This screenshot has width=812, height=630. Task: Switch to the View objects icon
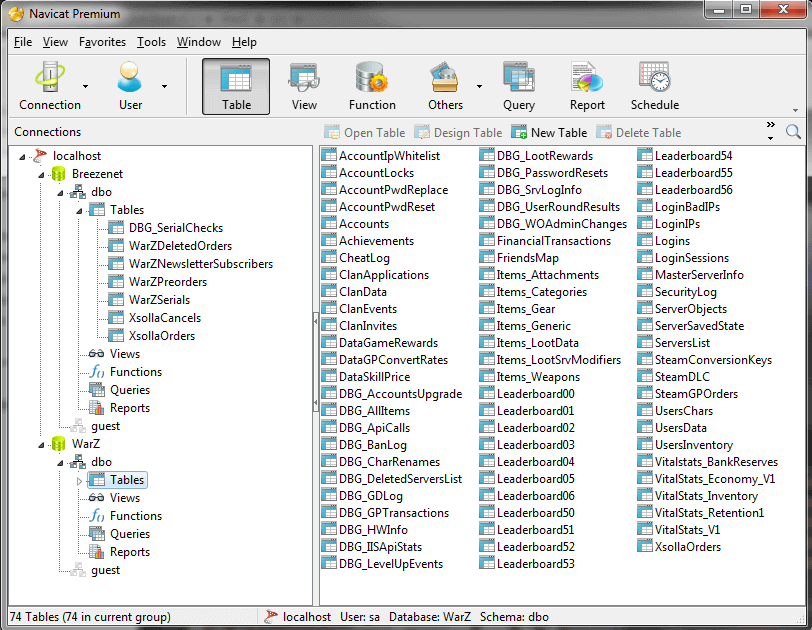304,86
